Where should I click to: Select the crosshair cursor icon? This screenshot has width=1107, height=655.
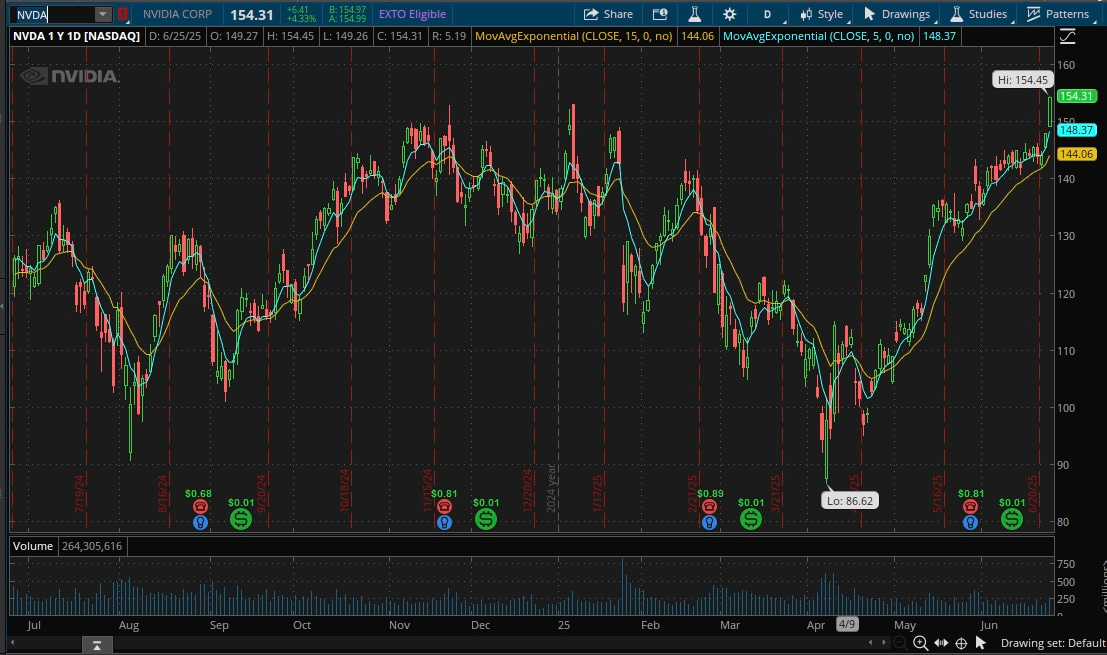click(x=961, y=643)
